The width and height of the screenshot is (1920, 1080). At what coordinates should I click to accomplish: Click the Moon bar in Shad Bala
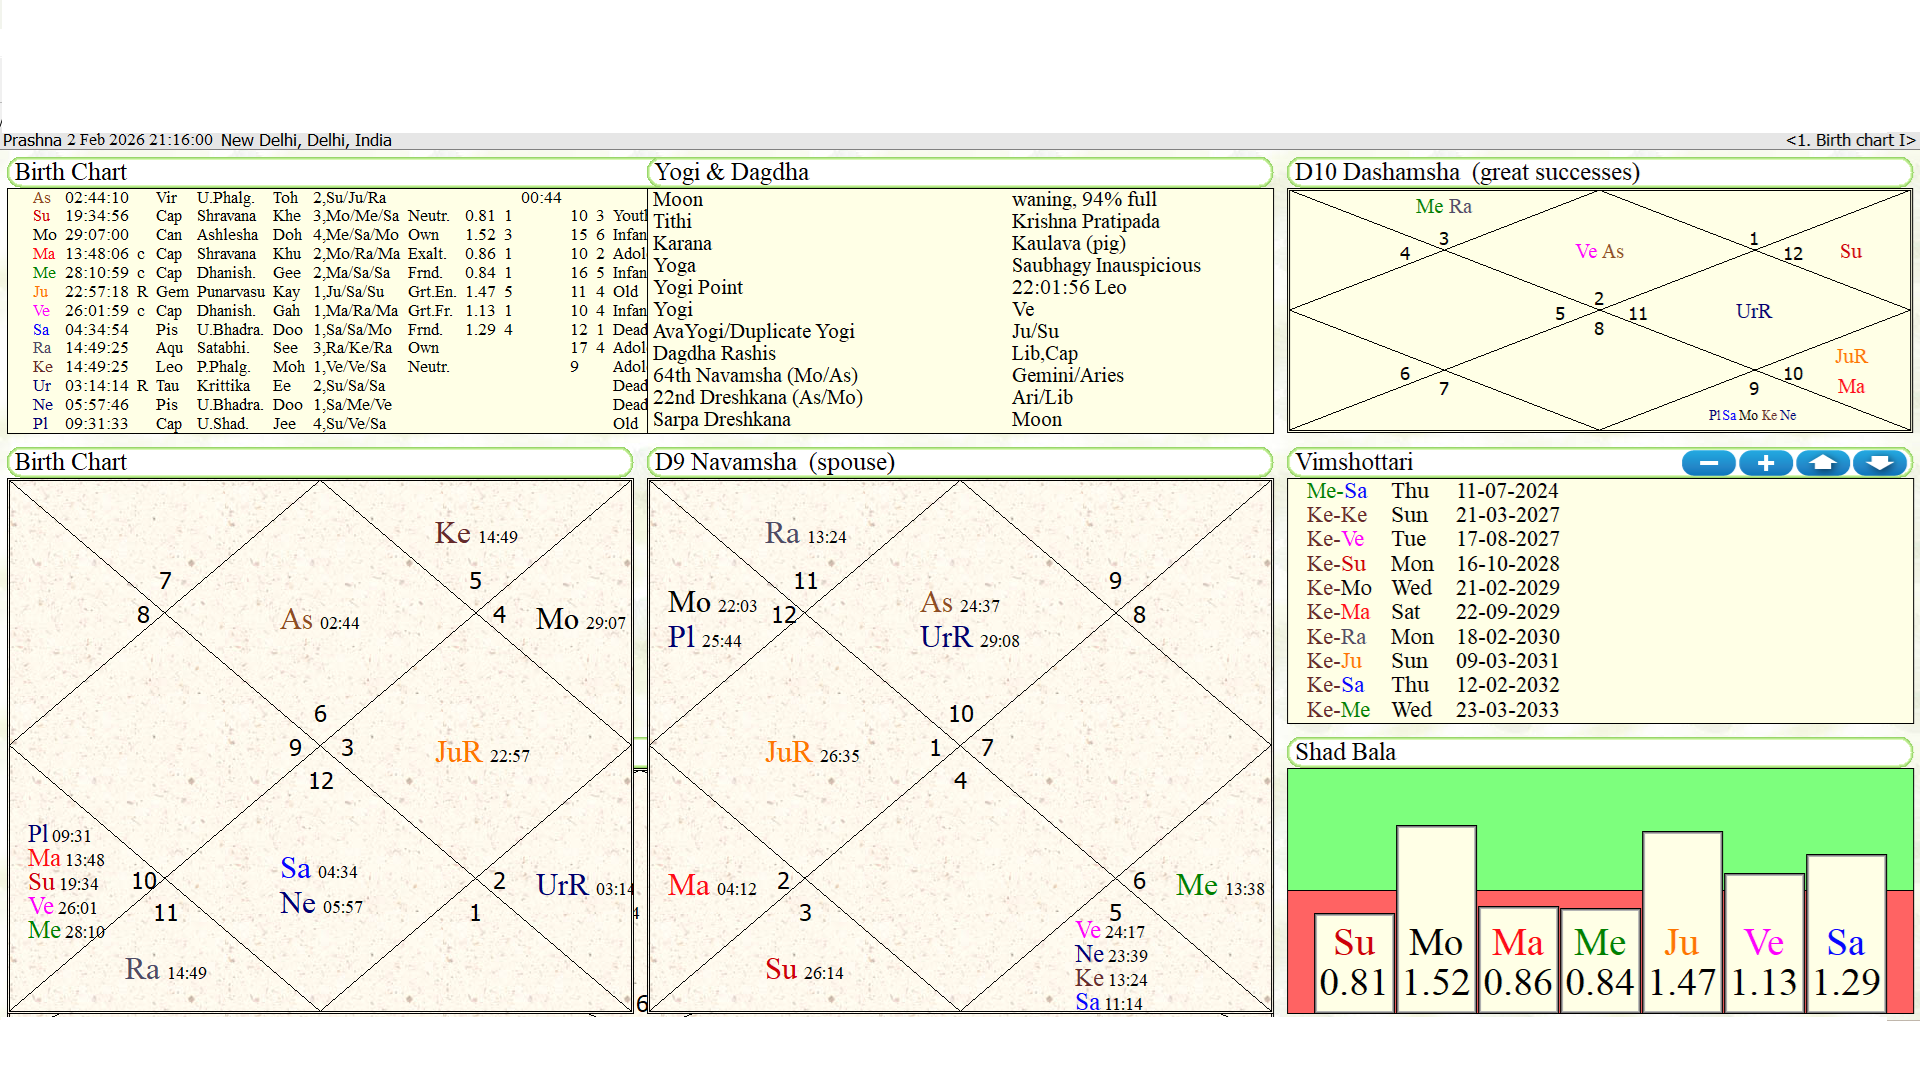[1436, 920]
